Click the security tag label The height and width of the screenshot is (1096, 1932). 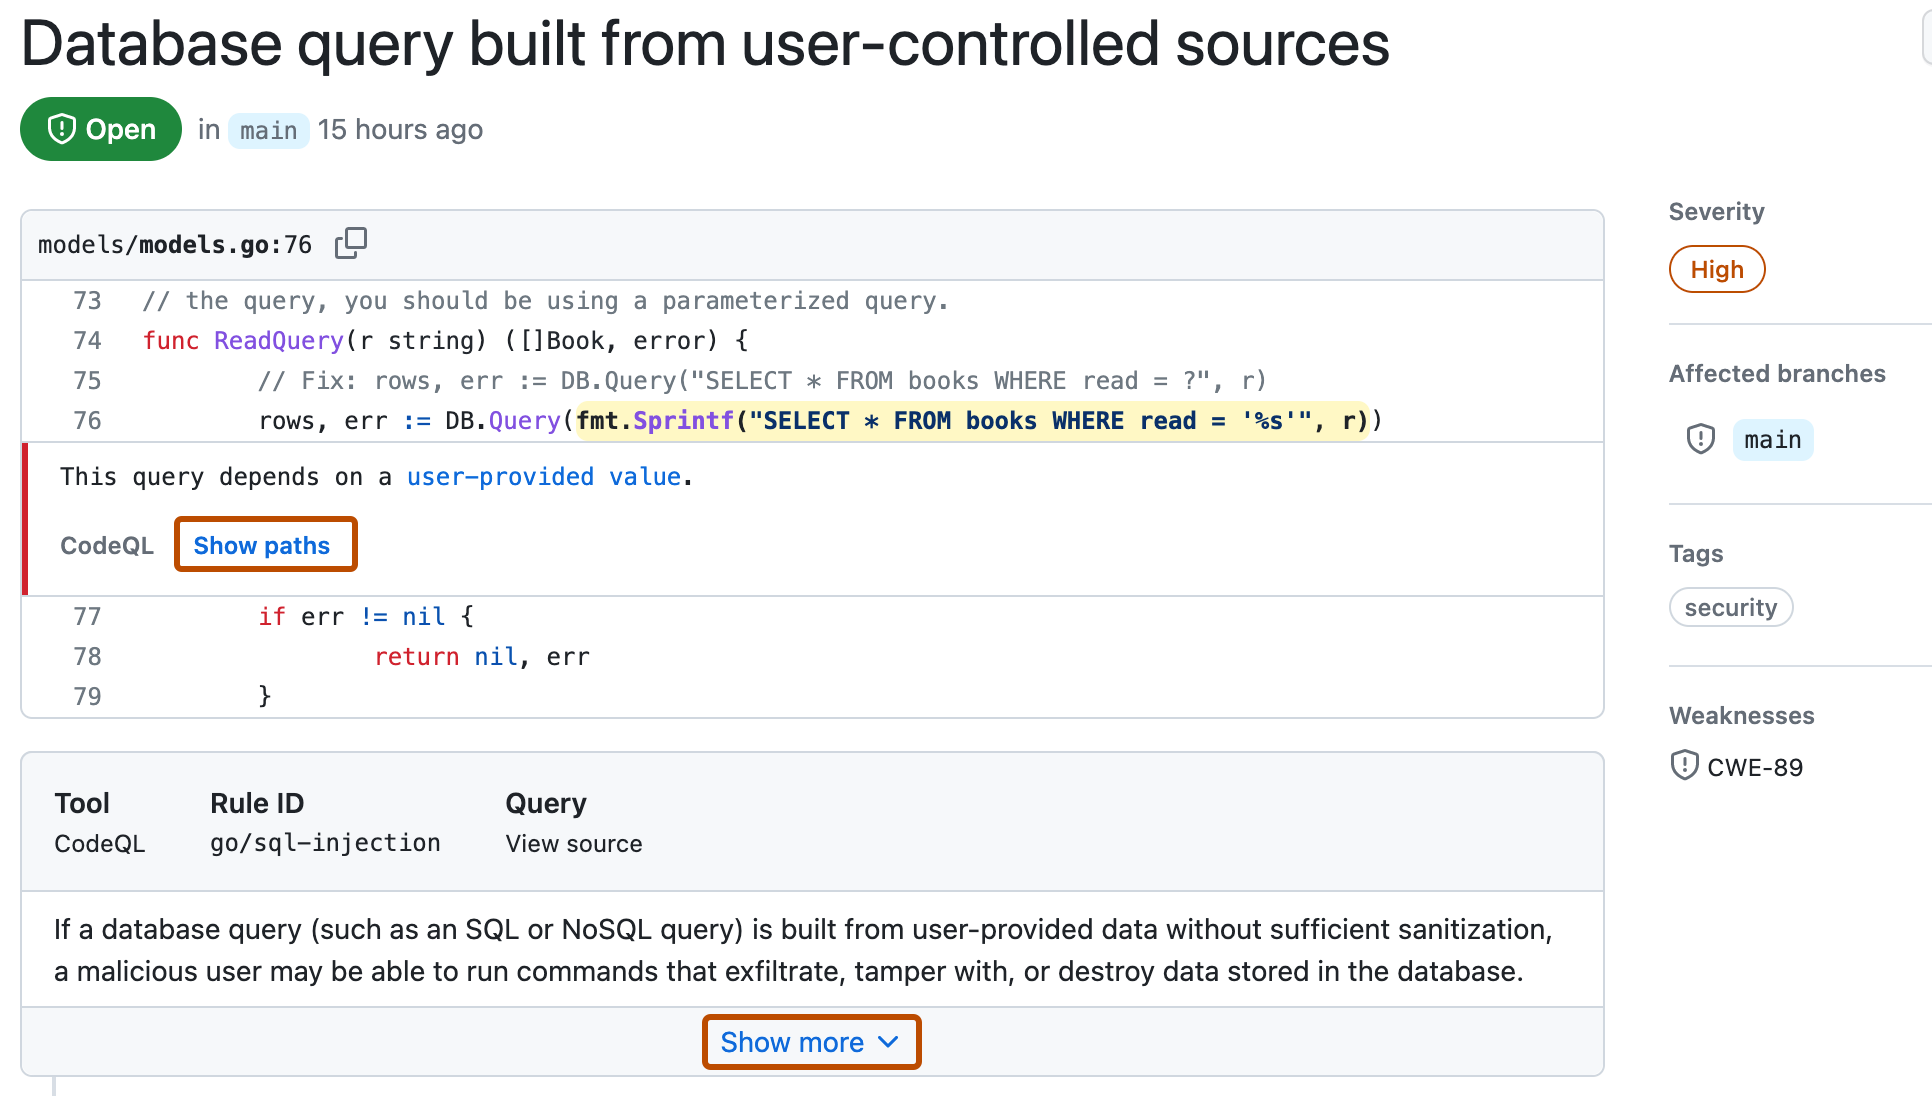tap(1732, 608)
